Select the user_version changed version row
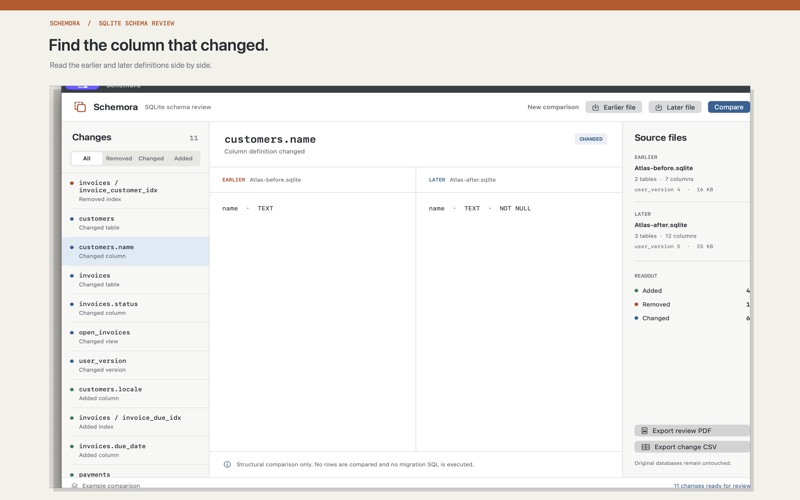This screenshot has width=800, height=500. (136, 365)
